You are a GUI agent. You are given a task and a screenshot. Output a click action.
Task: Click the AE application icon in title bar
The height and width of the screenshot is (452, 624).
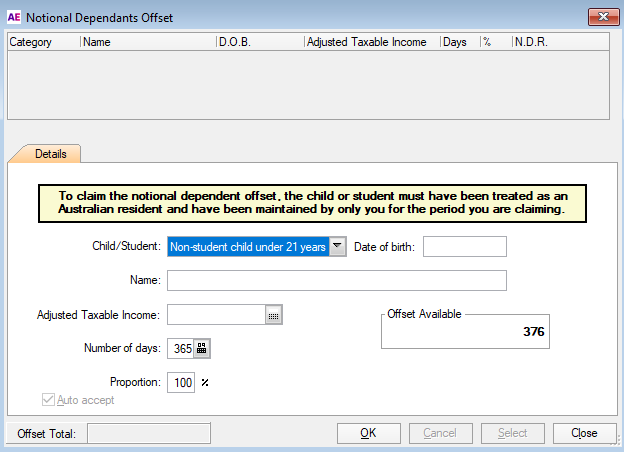tap(14, 16)
